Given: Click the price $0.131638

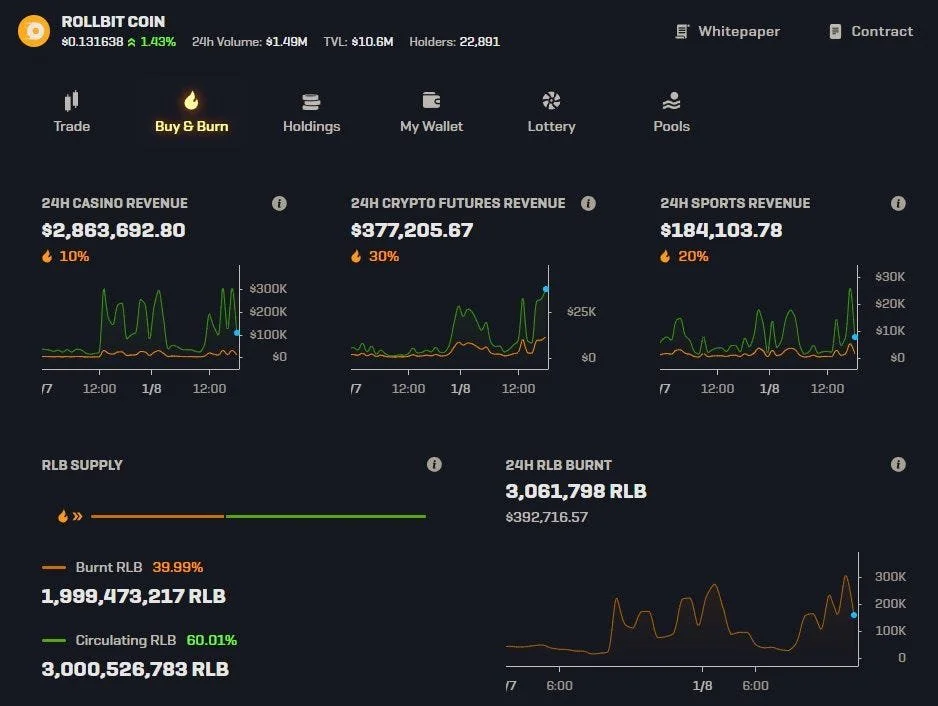Looking at the screenshot, I should click(92, 42).
